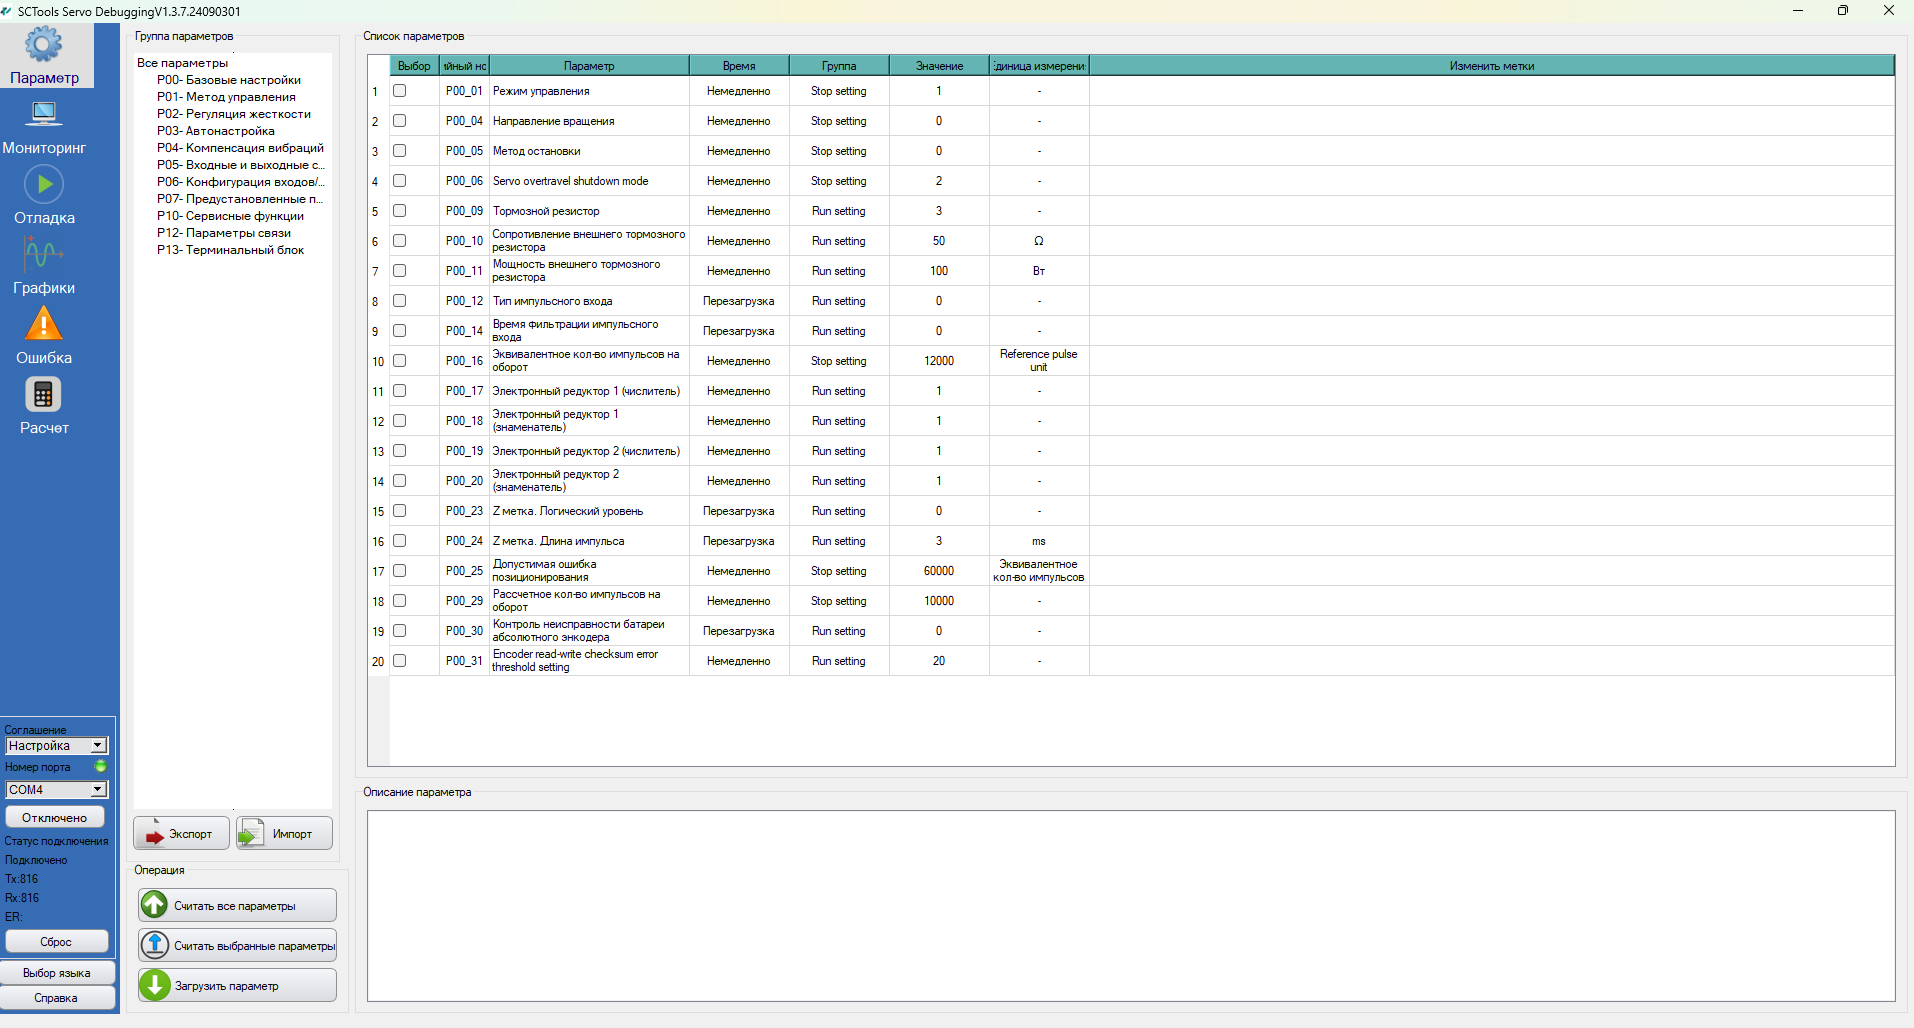Click value 10000 for P00_29
Viewport: 1914px width, 1028px height.
click(x=939, y=601)
